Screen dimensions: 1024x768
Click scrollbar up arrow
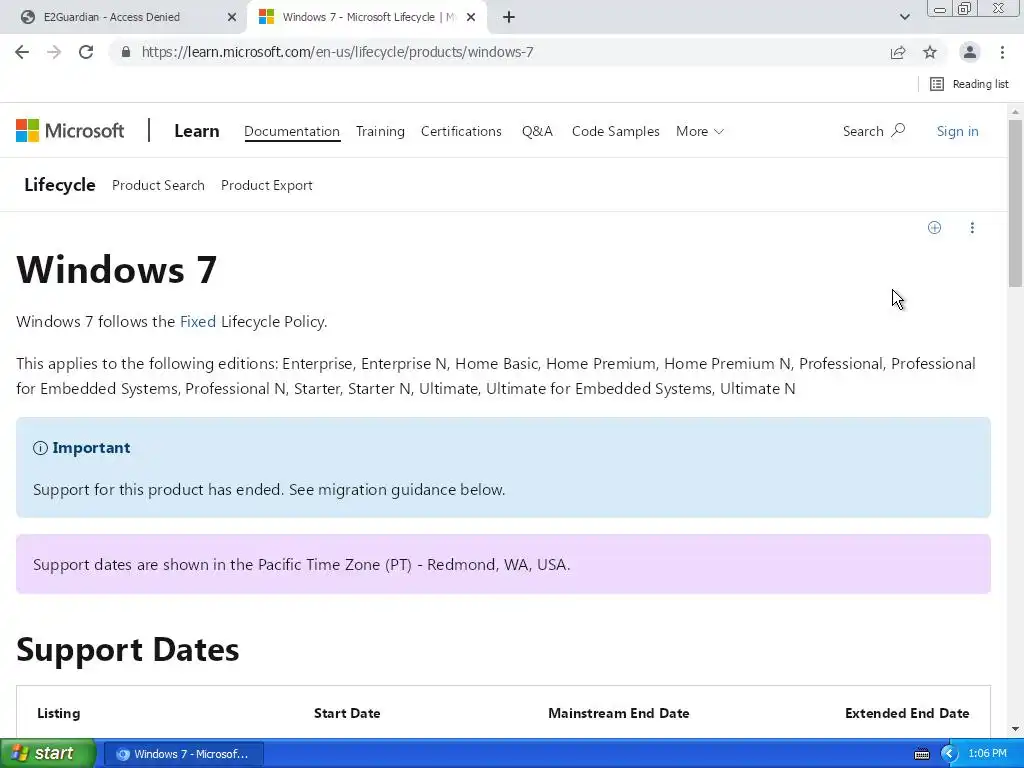(1016, 112)
